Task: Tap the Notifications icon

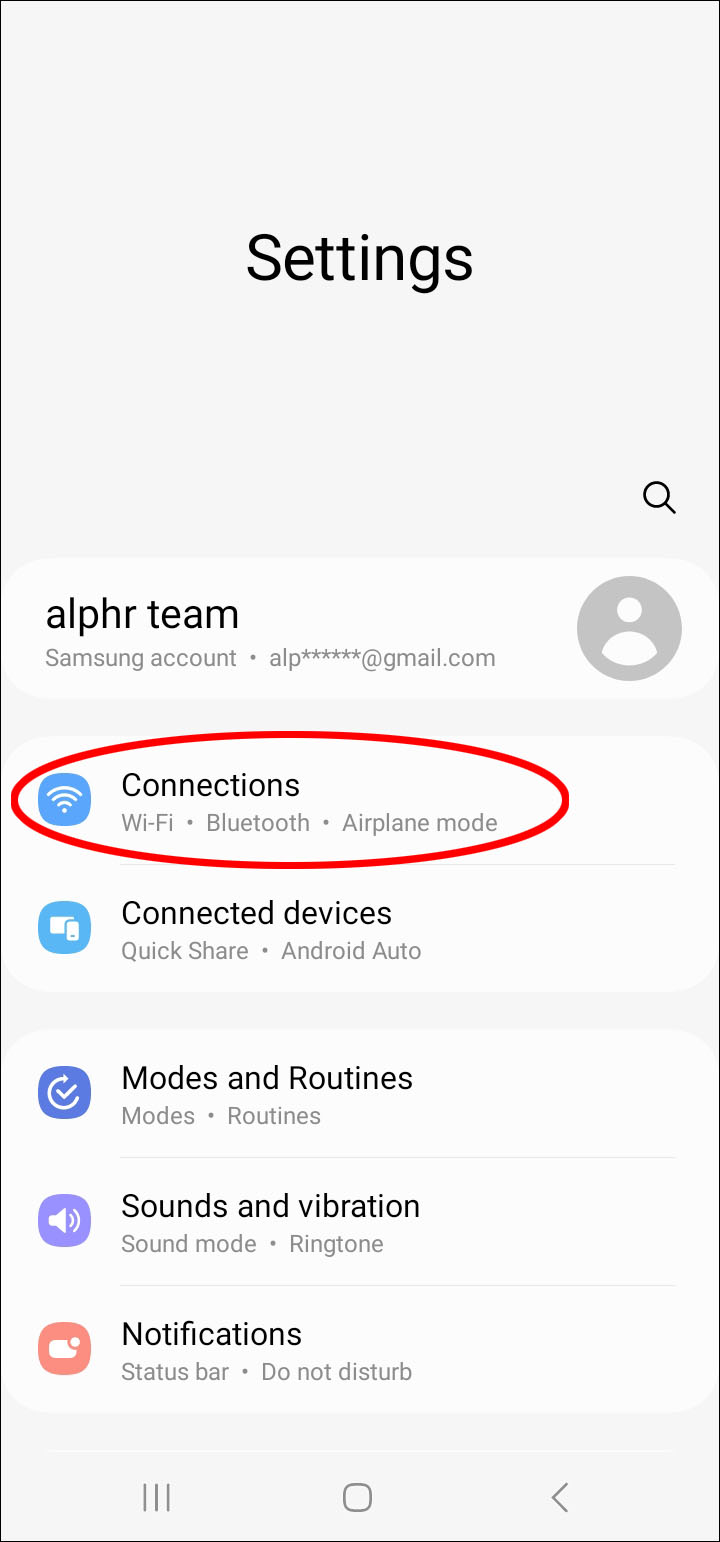Action: 64,1349
